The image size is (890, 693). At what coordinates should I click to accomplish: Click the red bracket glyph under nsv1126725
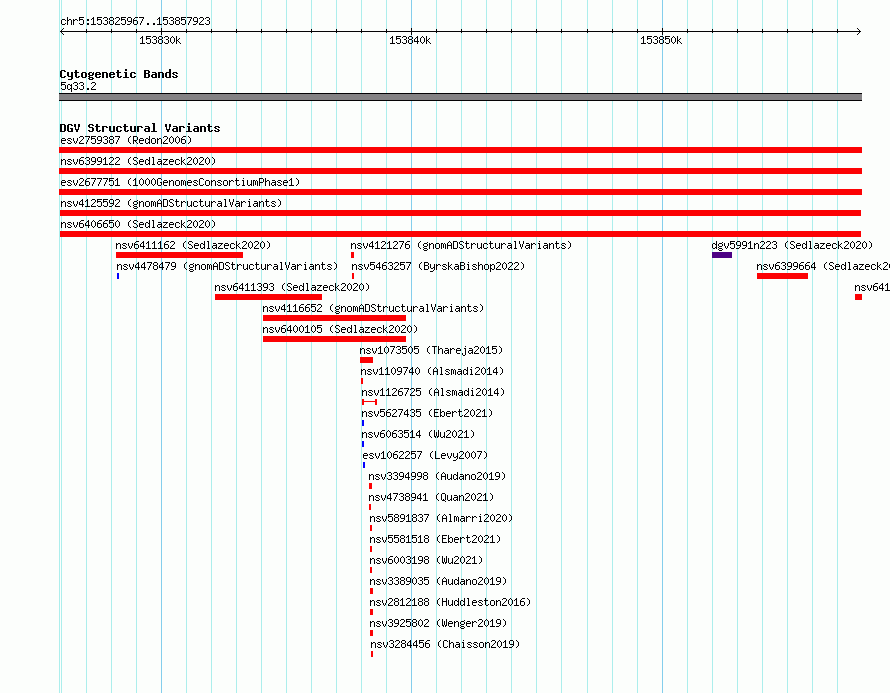coord(370,402)
